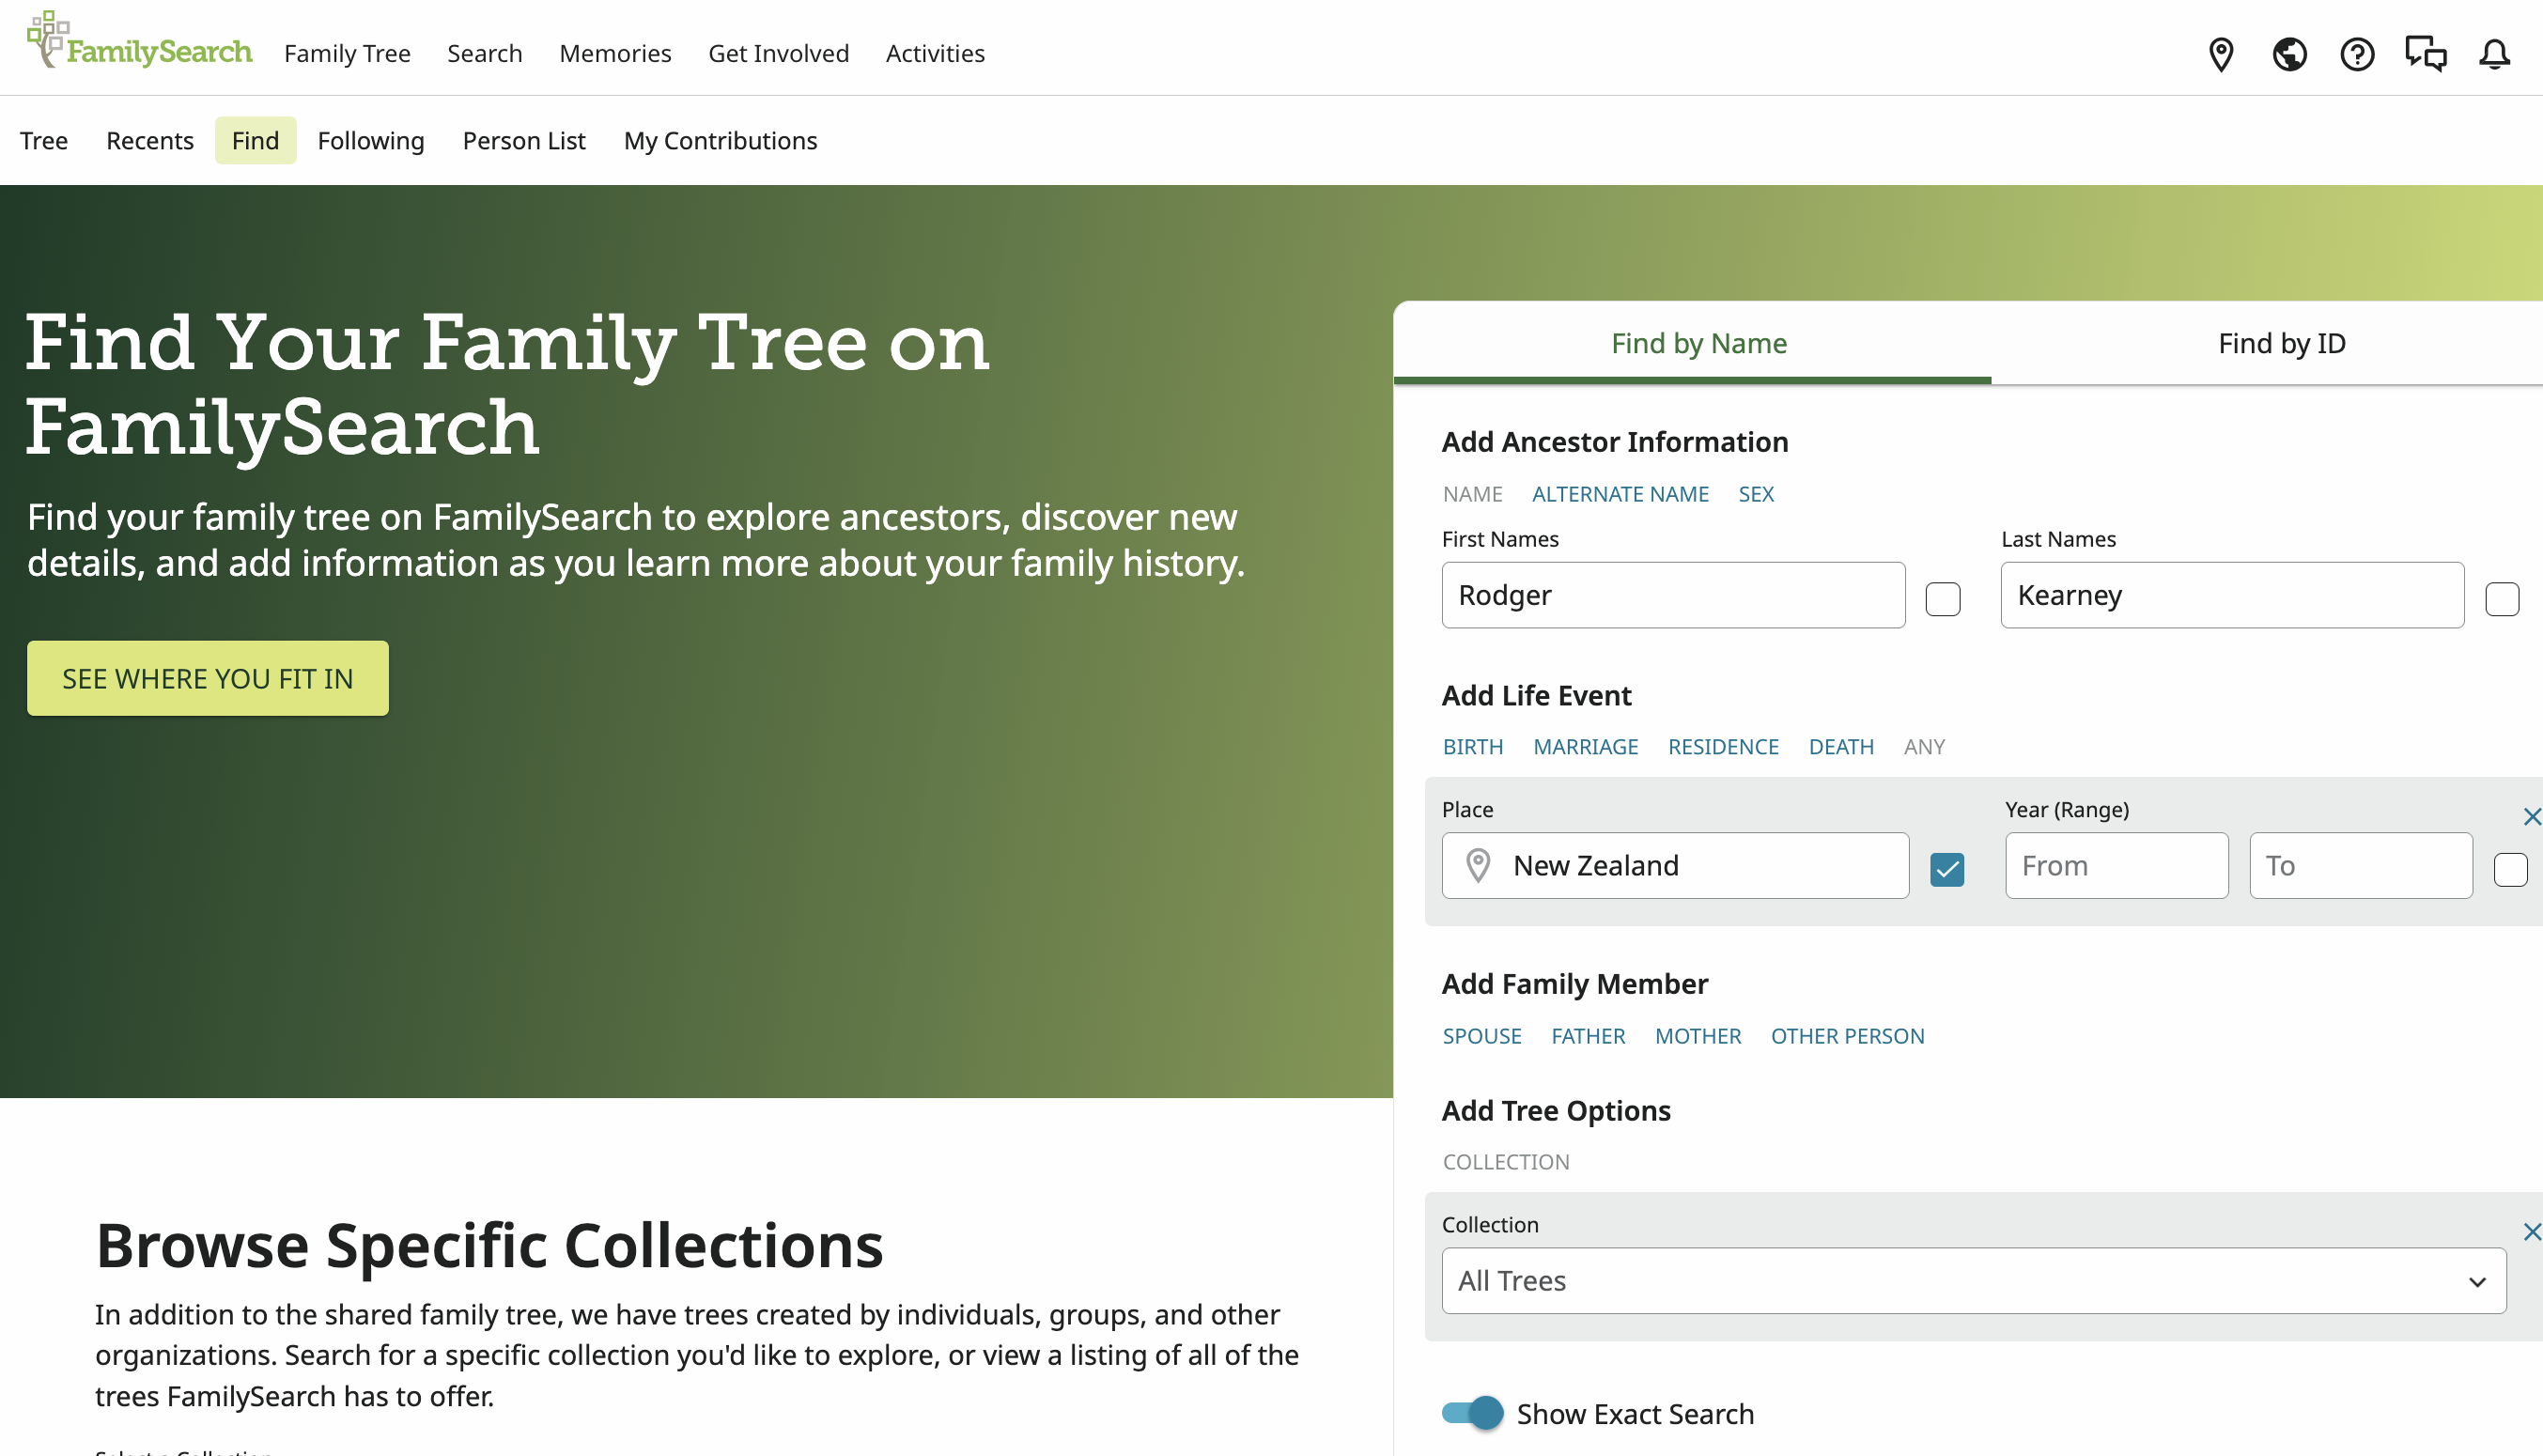
Task: Open the Person List tab
Action: [x=524, y=141]
